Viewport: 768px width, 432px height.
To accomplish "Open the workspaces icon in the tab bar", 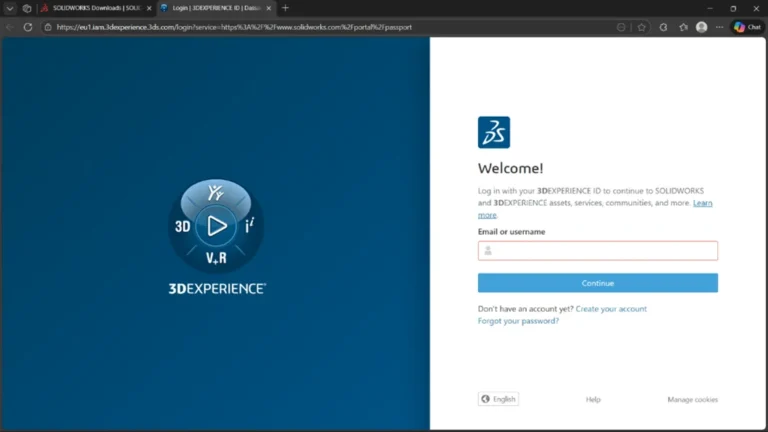I will coord(27,8).
